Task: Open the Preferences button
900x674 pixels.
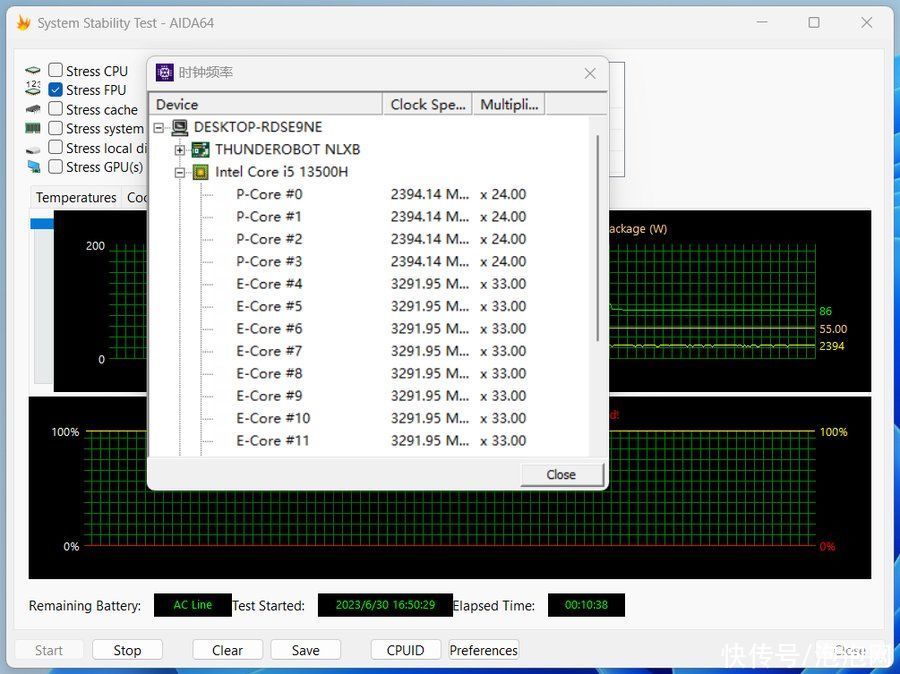Action: point(483,650)
